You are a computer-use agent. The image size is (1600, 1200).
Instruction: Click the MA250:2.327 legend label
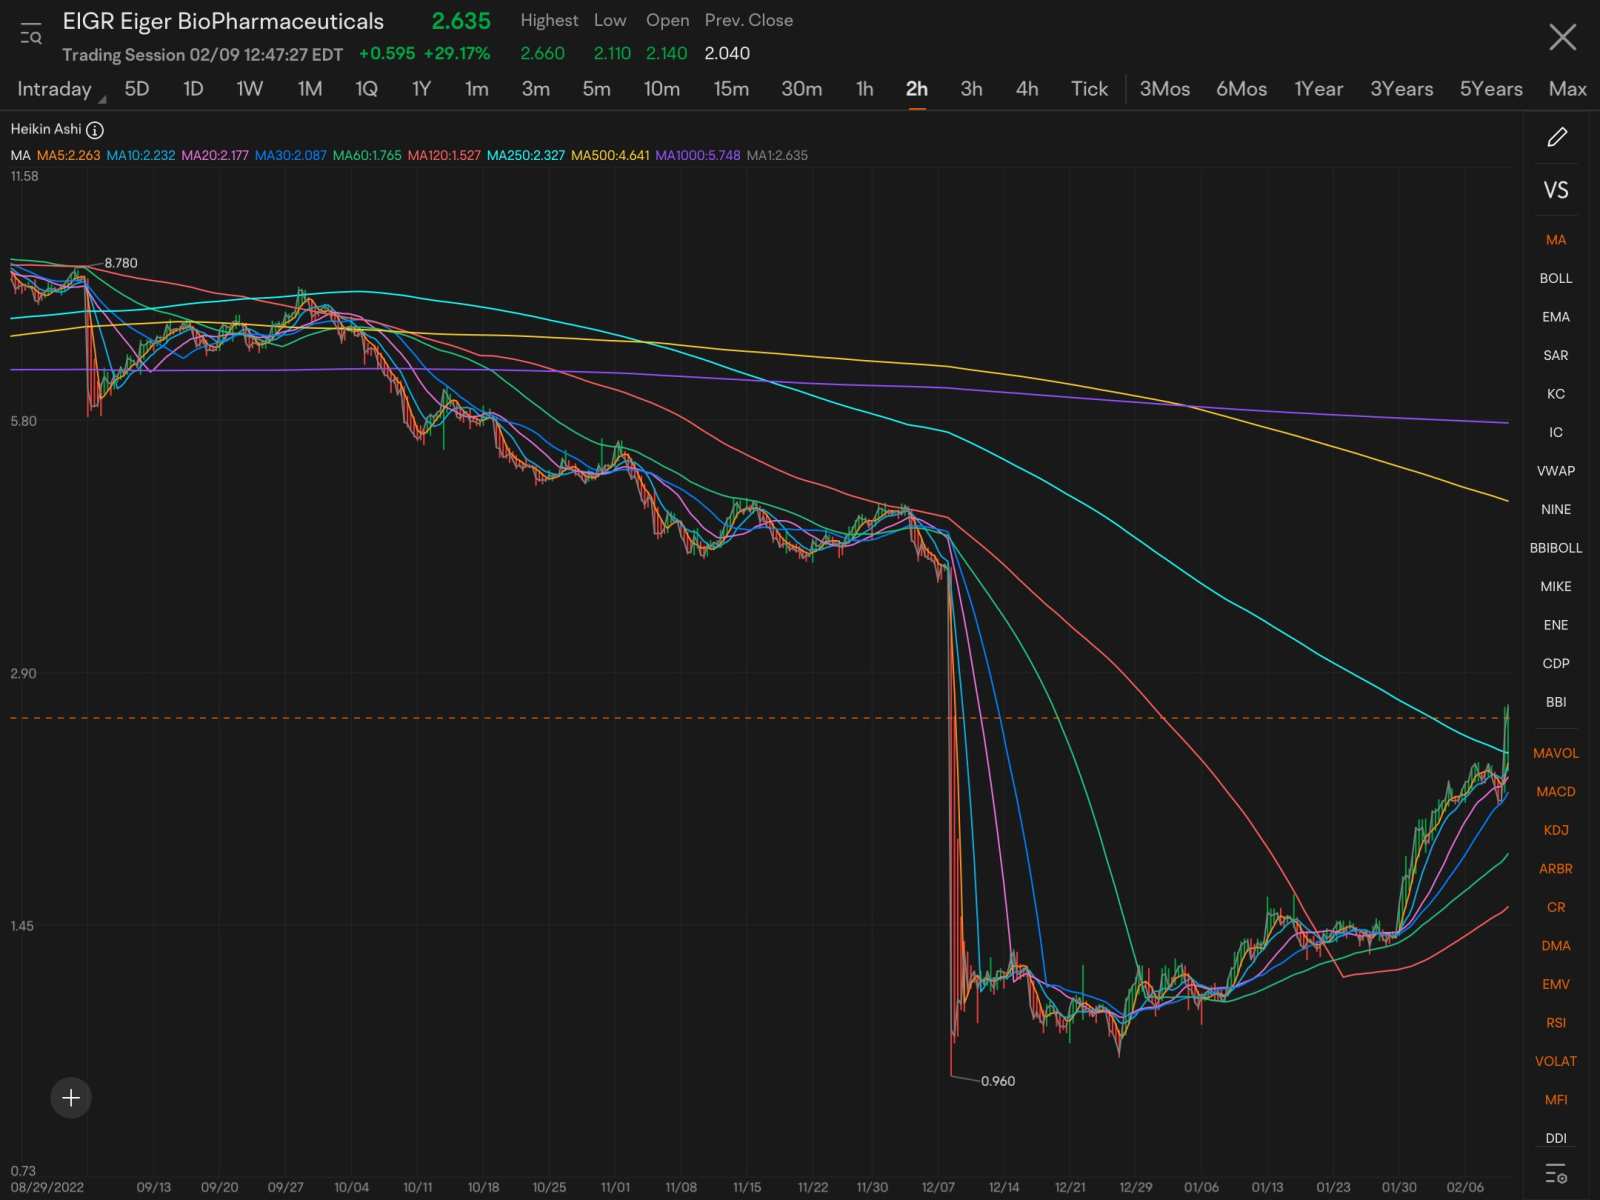click(526, 156)
